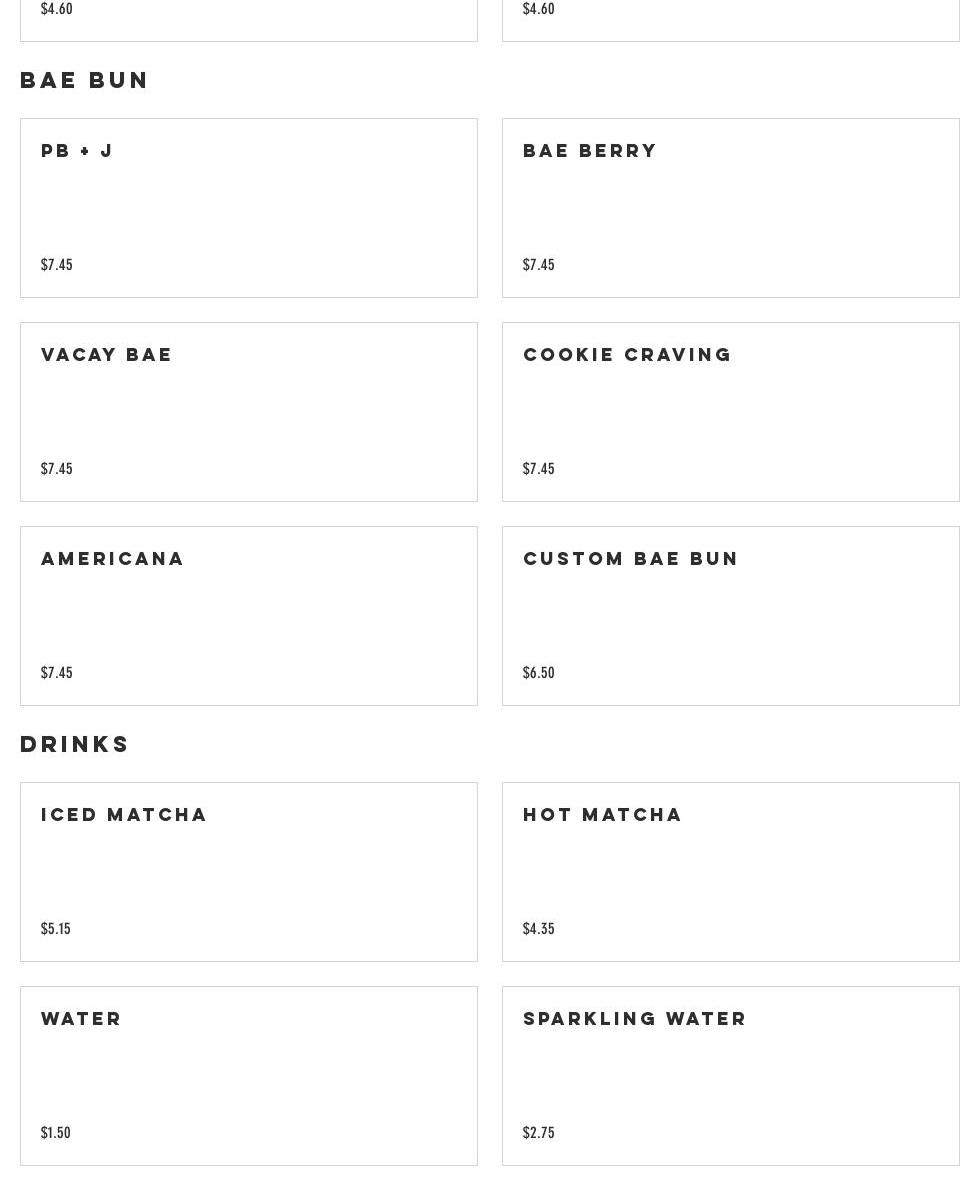Click the Bae Bun section heading

tap(85, 80)
